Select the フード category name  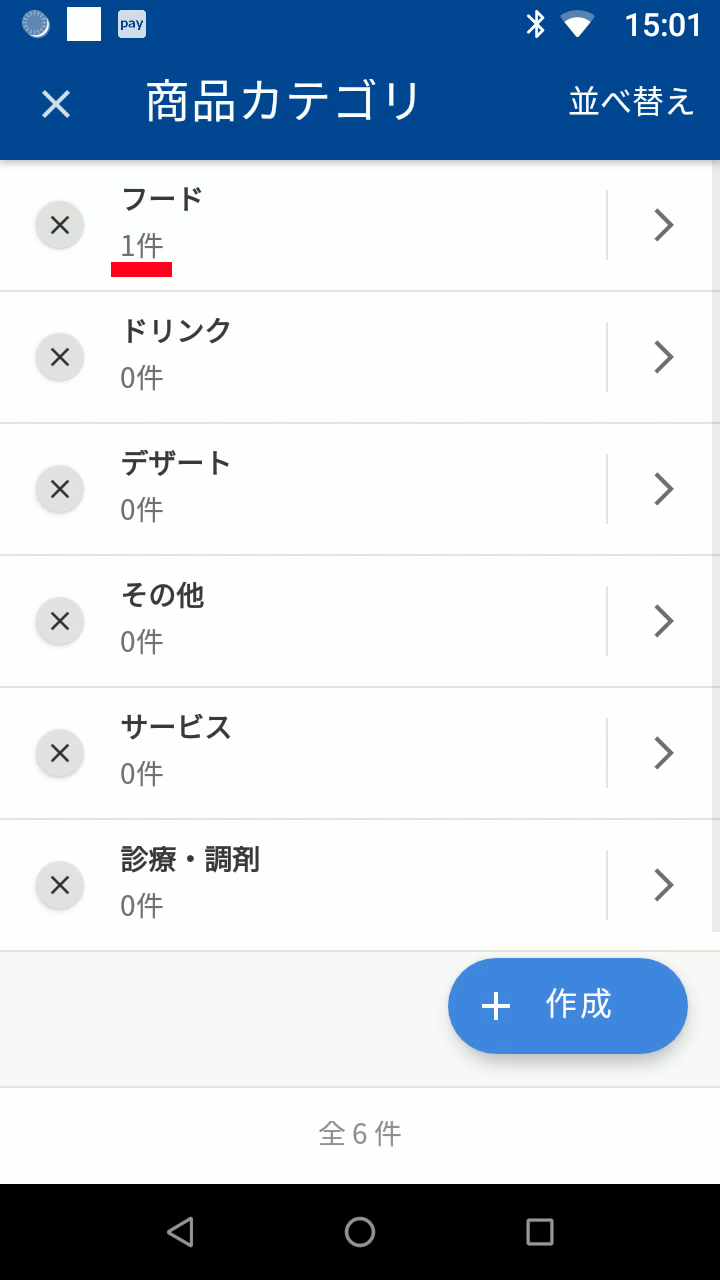162,199
